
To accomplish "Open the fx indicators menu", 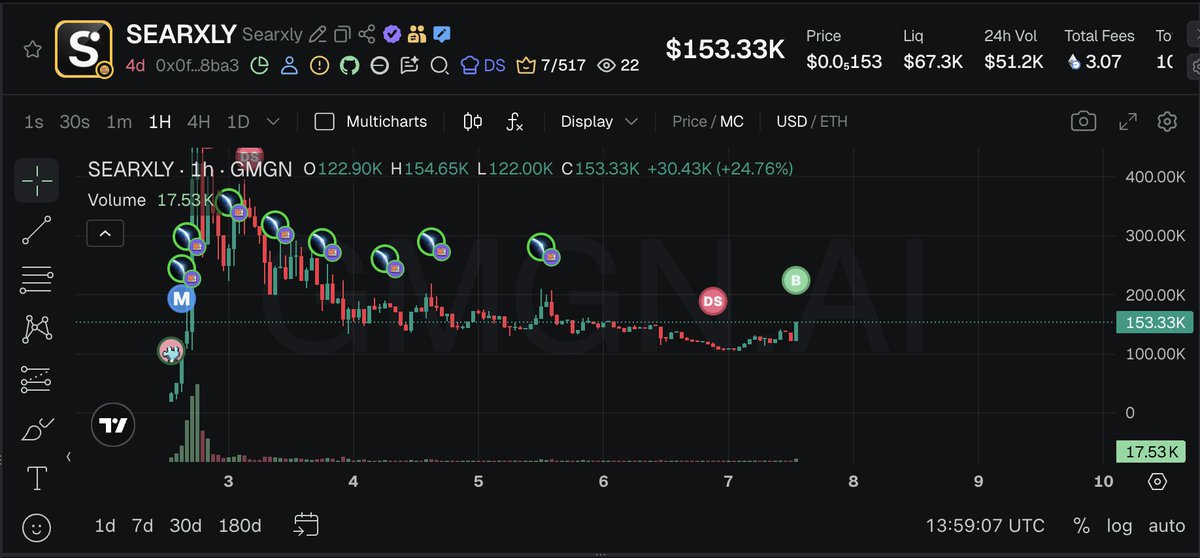I will (514, 122).
